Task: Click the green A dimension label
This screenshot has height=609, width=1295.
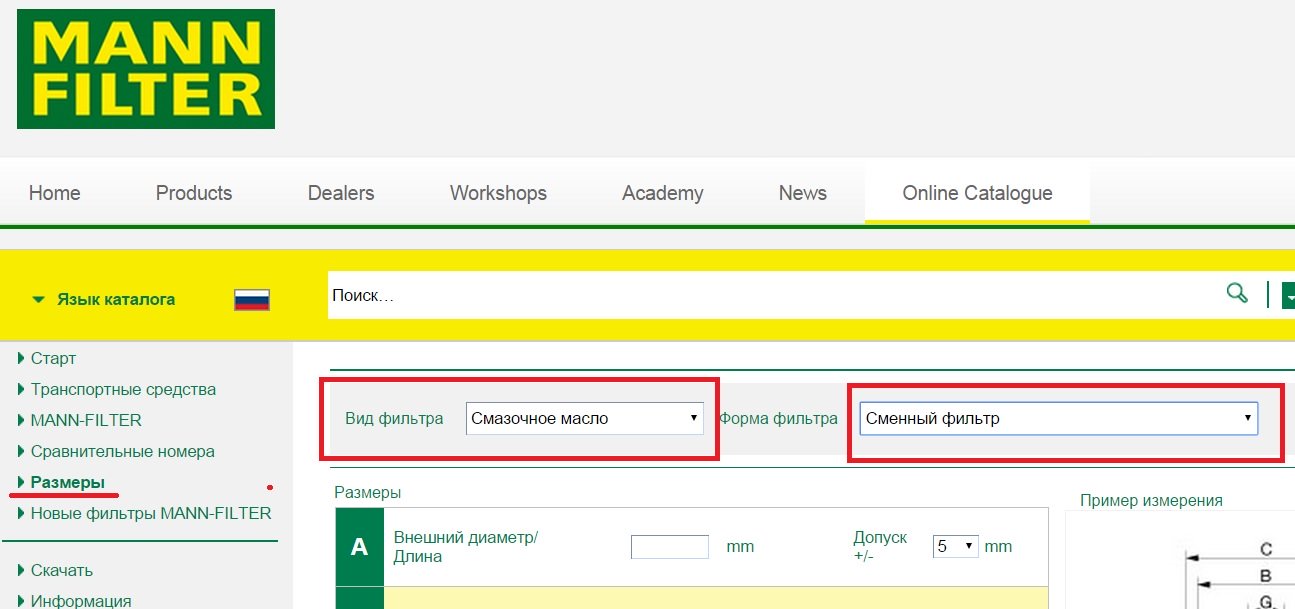Action: (360, 547)
